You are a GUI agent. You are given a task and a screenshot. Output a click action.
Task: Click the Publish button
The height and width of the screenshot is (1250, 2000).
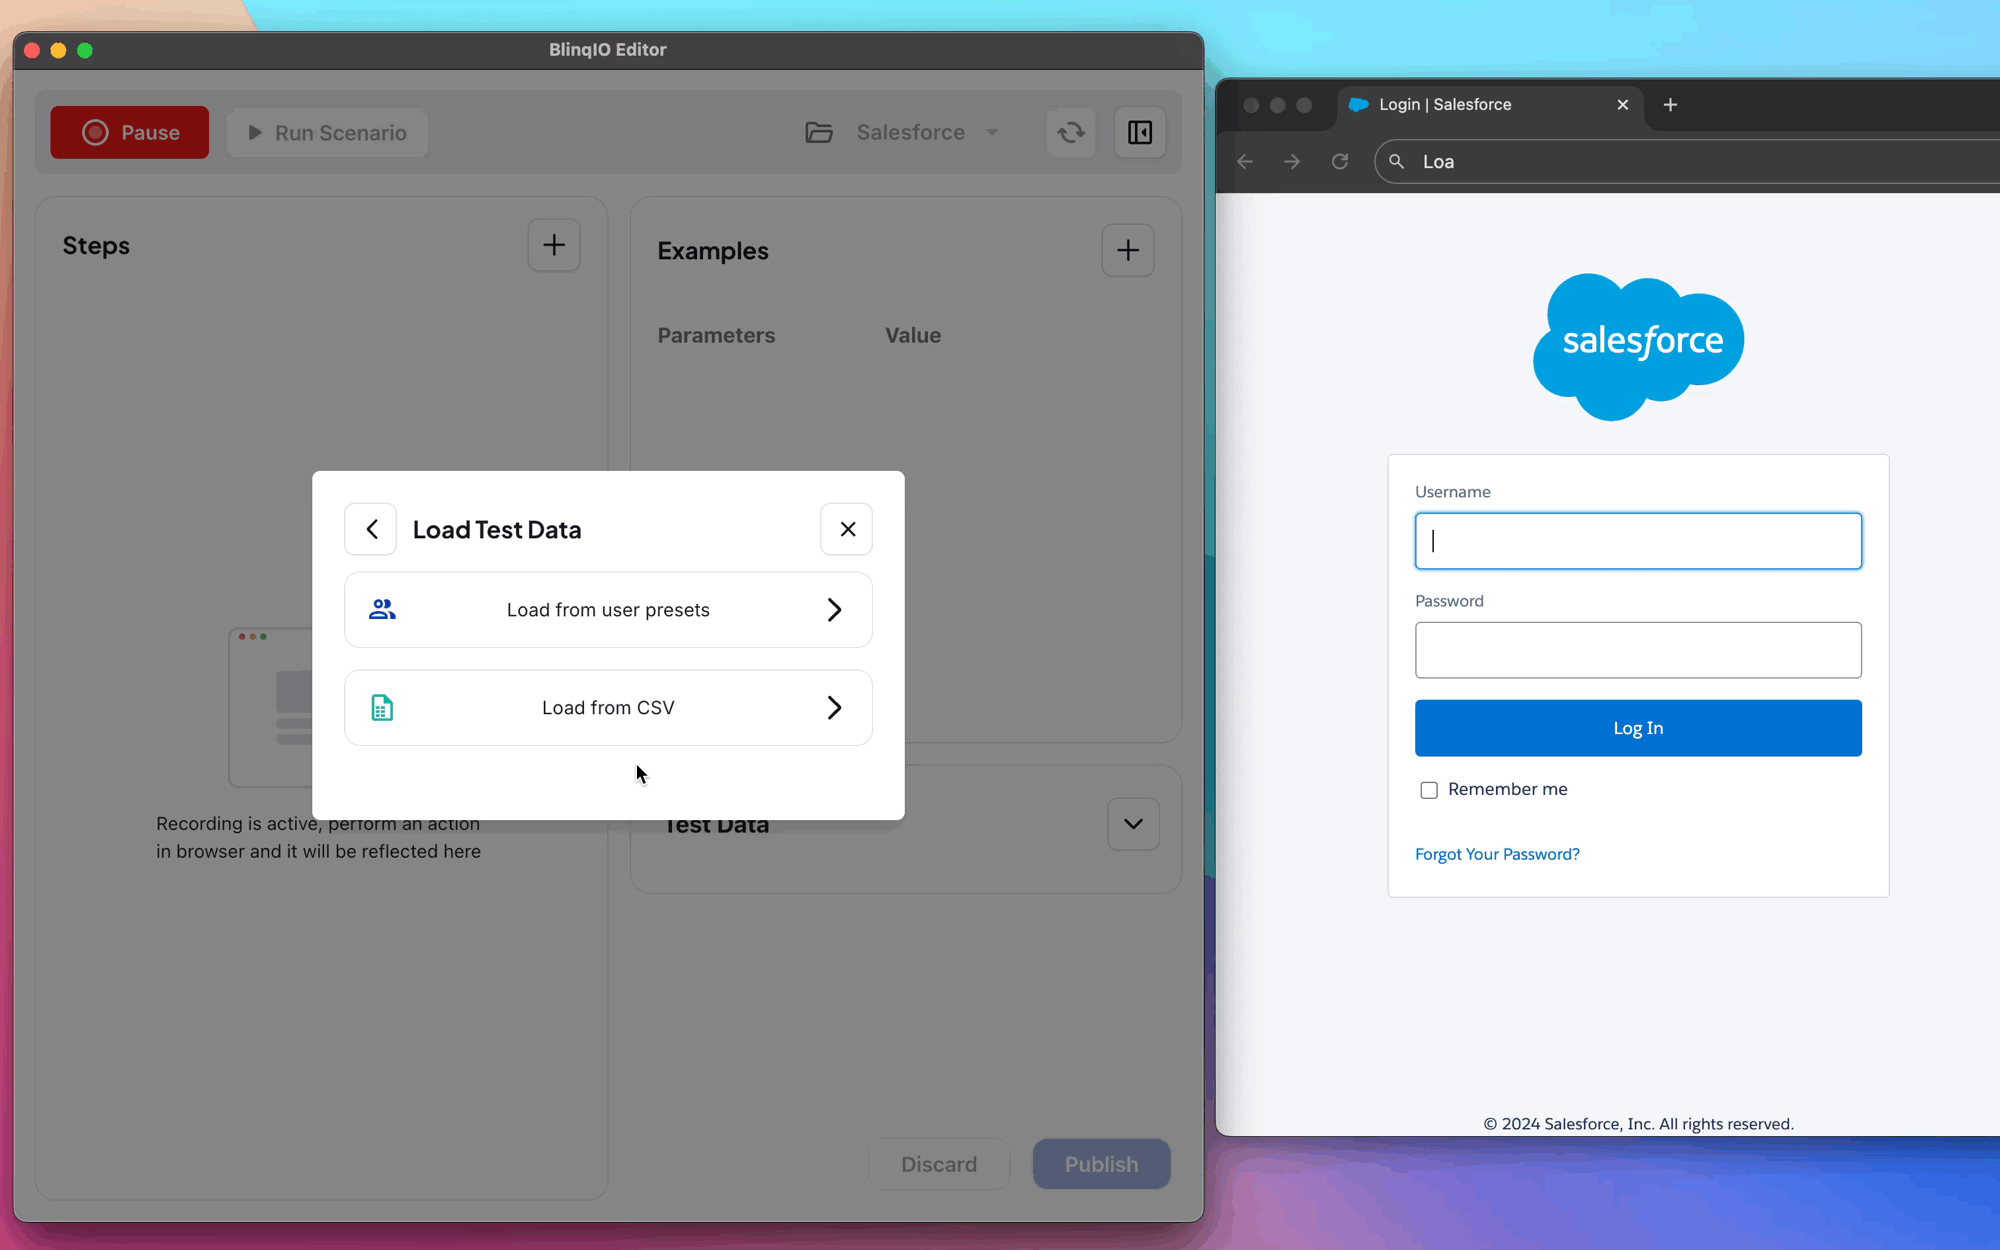coord(1101,1164)
